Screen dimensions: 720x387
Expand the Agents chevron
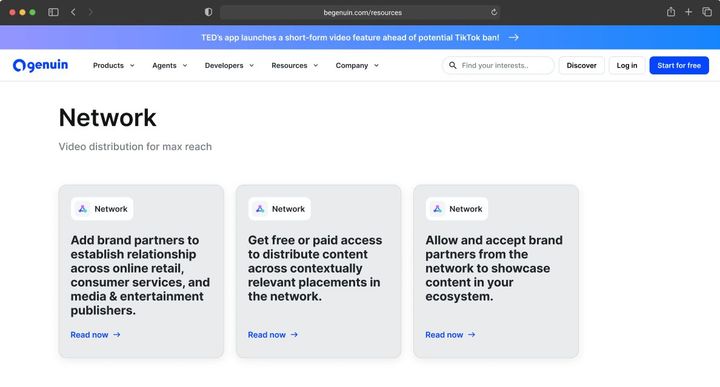coord(185,66)
